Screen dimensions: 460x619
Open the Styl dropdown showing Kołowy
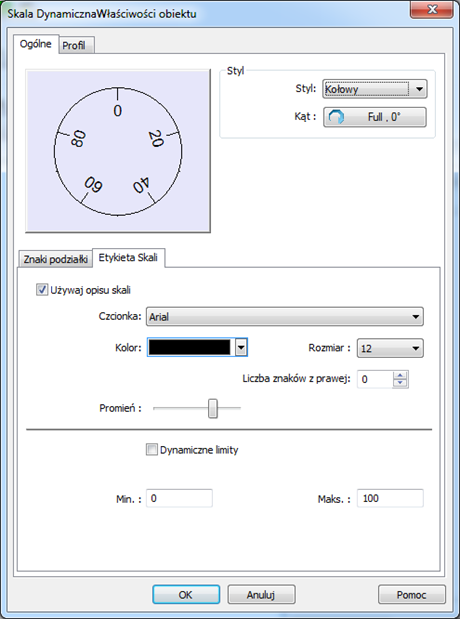click(374, 89)
